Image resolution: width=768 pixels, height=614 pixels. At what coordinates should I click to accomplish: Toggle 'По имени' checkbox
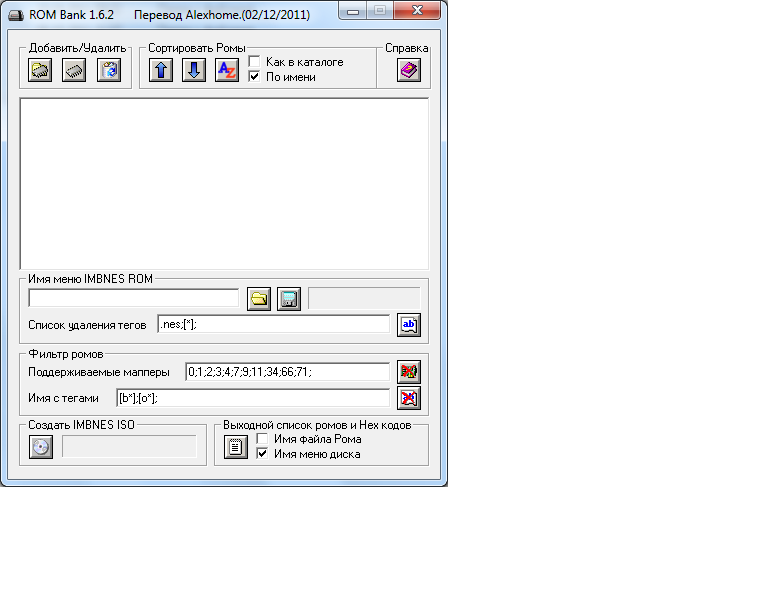tap(254, 77)
